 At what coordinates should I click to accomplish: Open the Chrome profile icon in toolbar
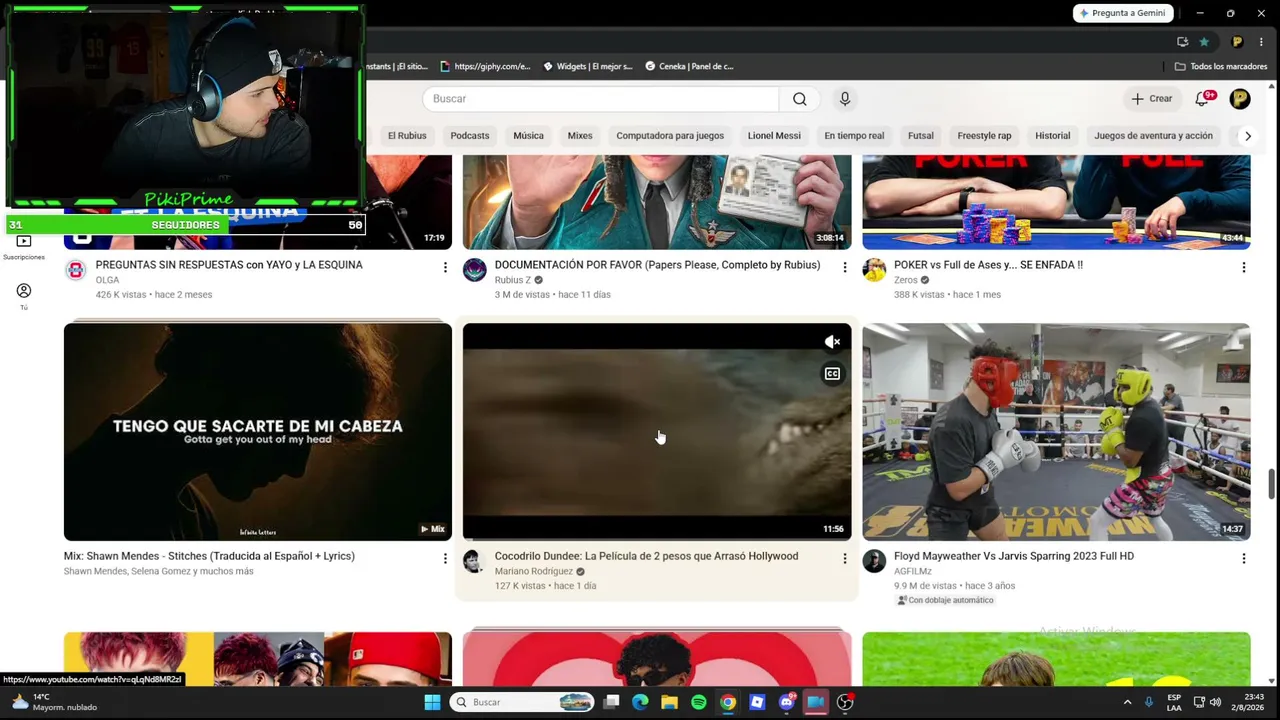(1237, 42)
